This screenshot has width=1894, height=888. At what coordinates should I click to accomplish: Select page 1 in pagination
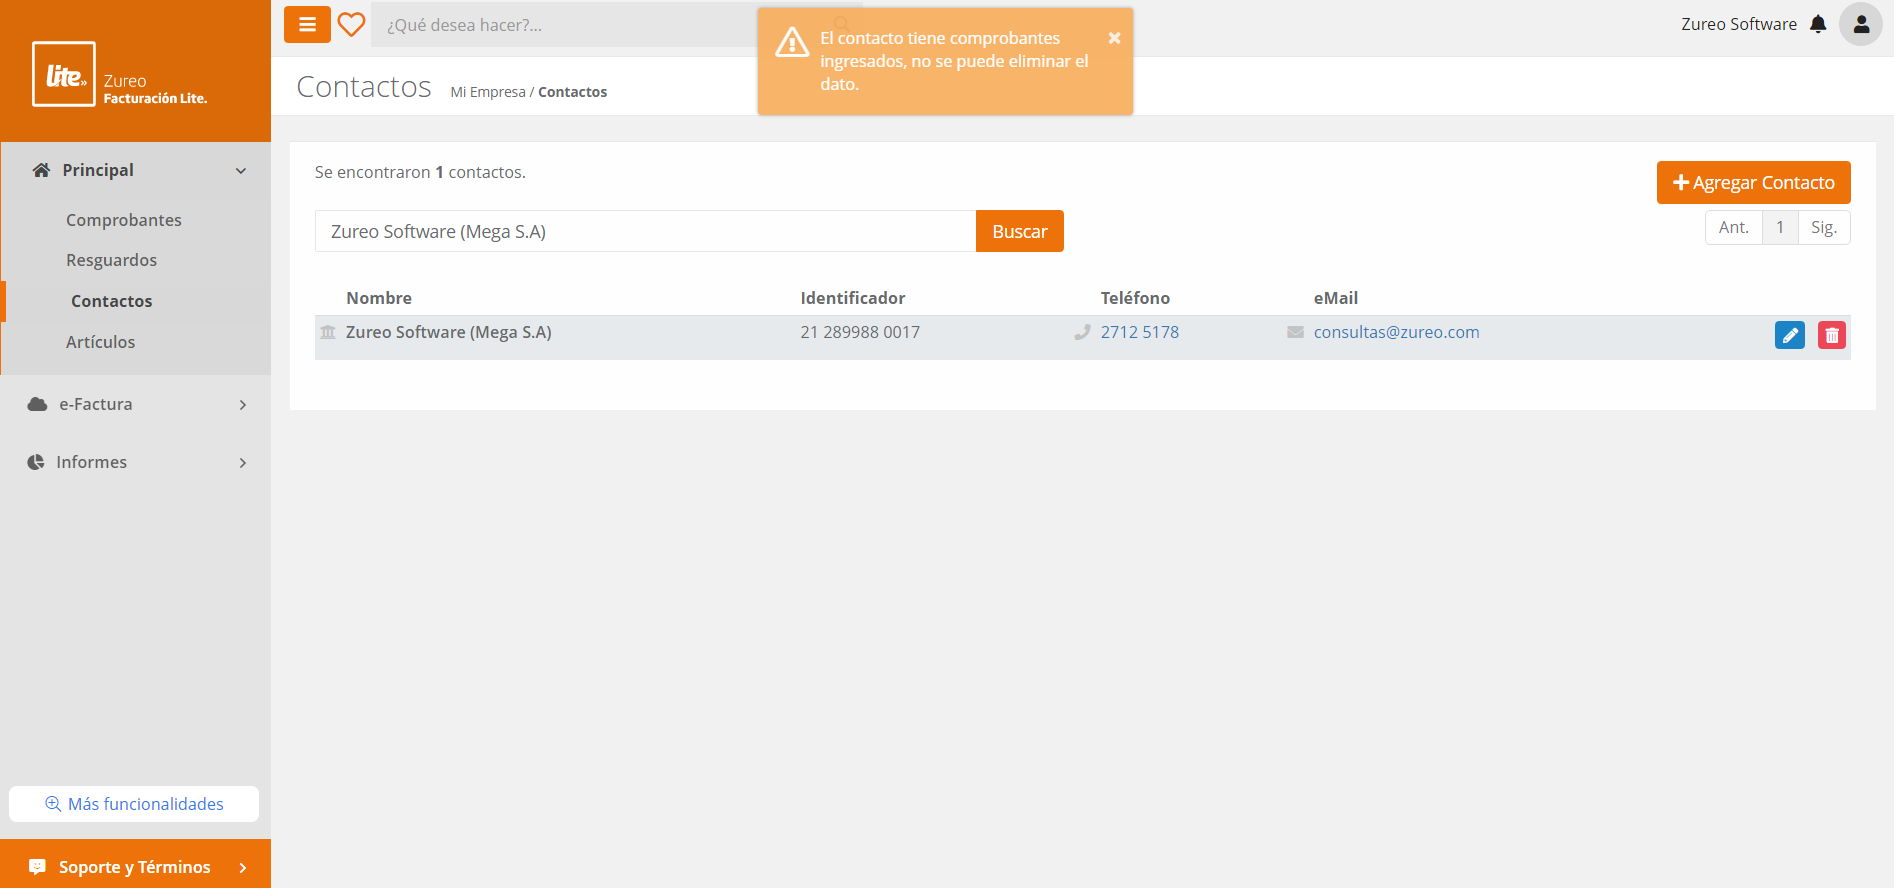click(x=1780, y=227)
